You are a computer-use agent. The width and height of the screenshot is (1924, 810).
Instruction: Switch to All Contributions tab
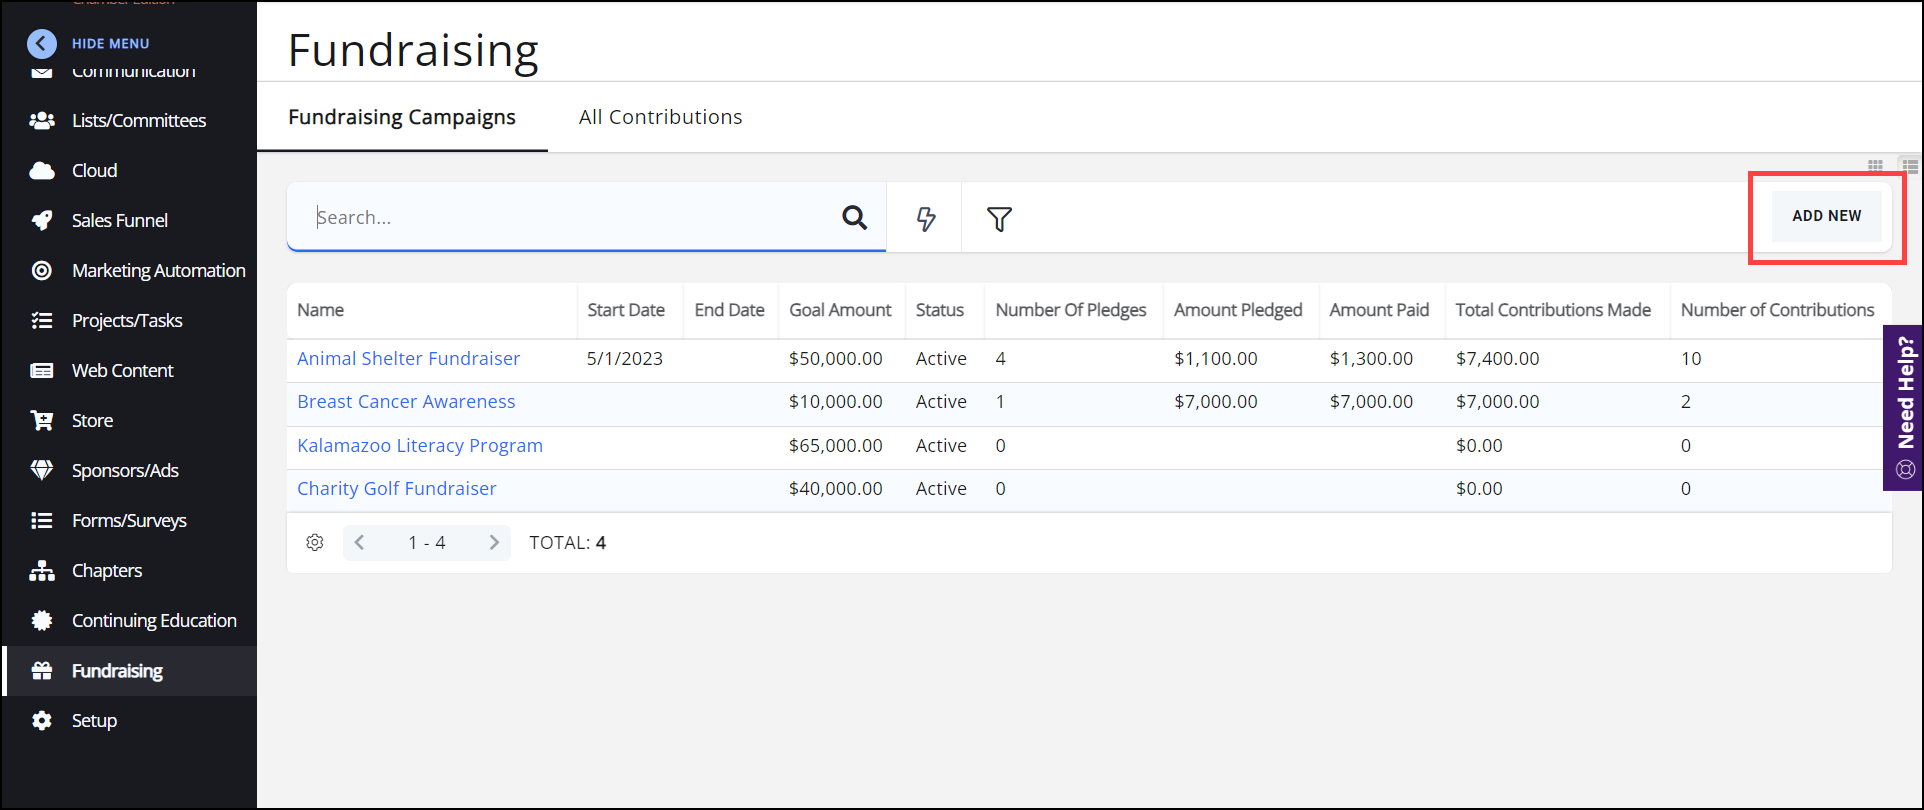(660, 117)
